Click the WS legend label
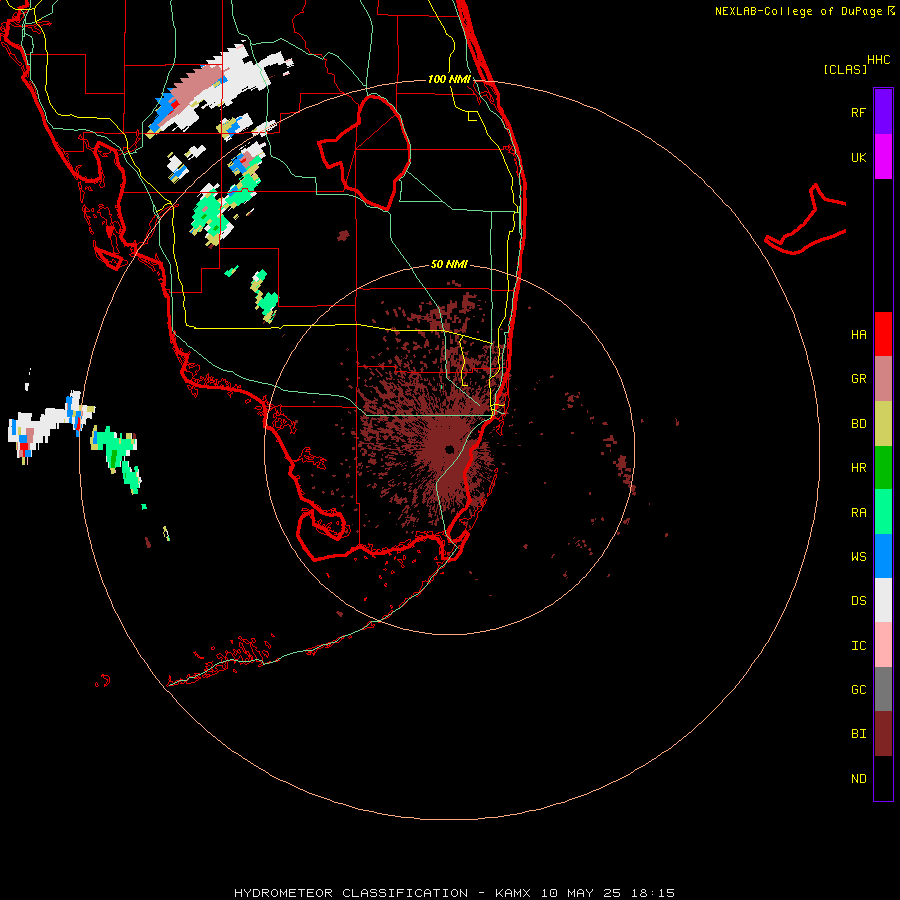This screenshot has height=900, width=900. pyautogui.click(x=858, y=557)
